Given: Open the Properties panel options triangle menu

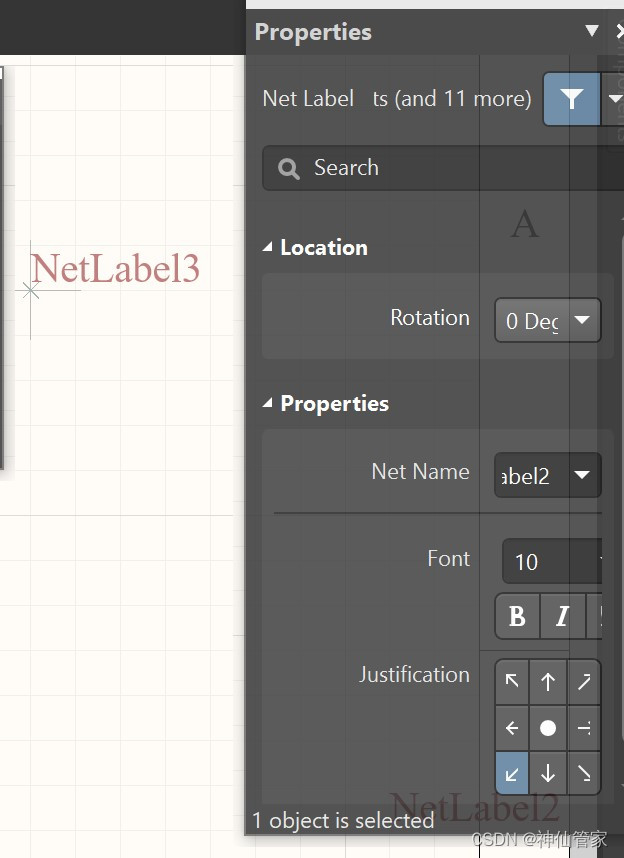Looking at the screenshot, I should point(592,30).
